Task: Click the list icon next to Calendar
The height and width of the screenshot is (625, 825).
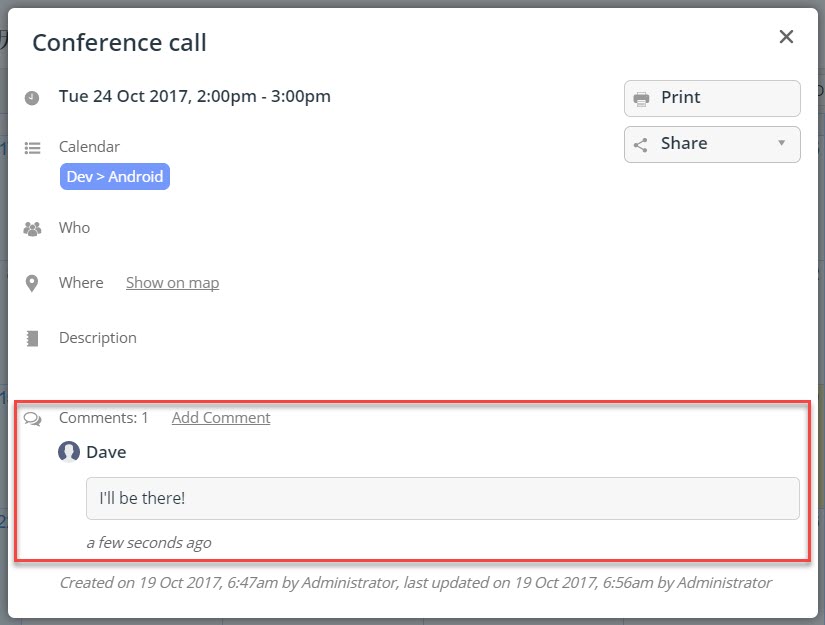Action: coord(32,148)
